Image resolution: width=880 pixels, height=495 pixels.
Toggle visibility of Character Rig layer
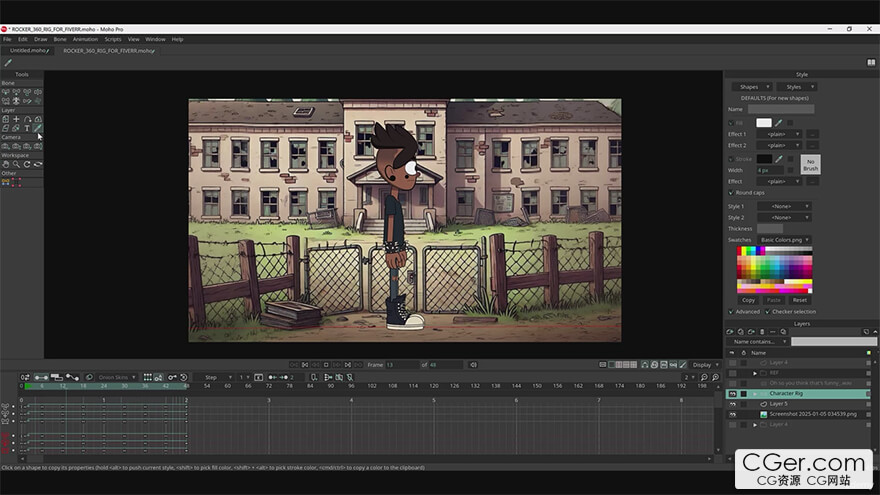click(731, 394)
